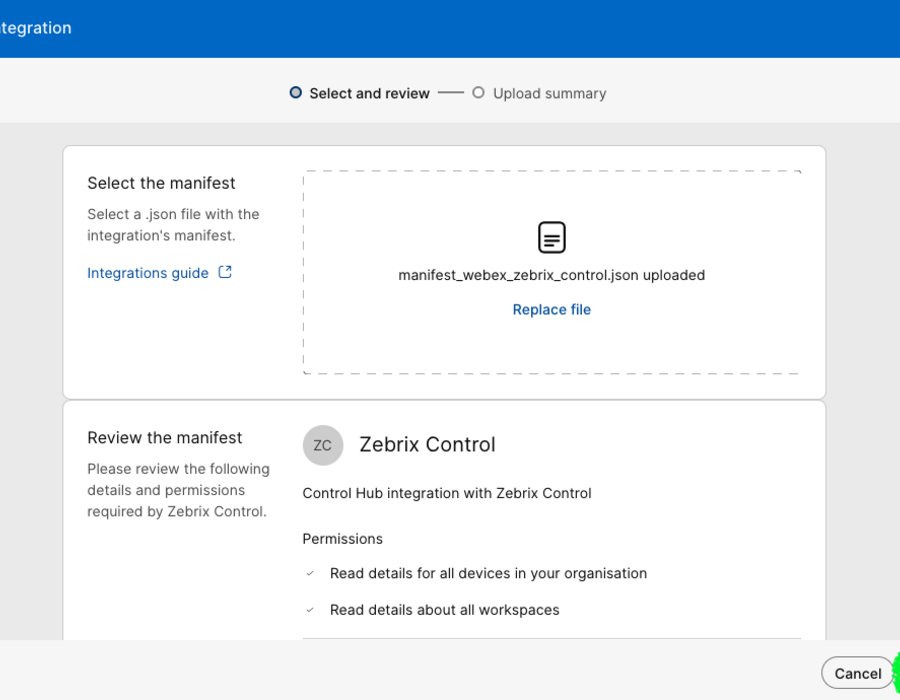Screen dimensions: 900x700
Task: Click the external link icon beside Integrations guide
Action: (x=225, y=272)
